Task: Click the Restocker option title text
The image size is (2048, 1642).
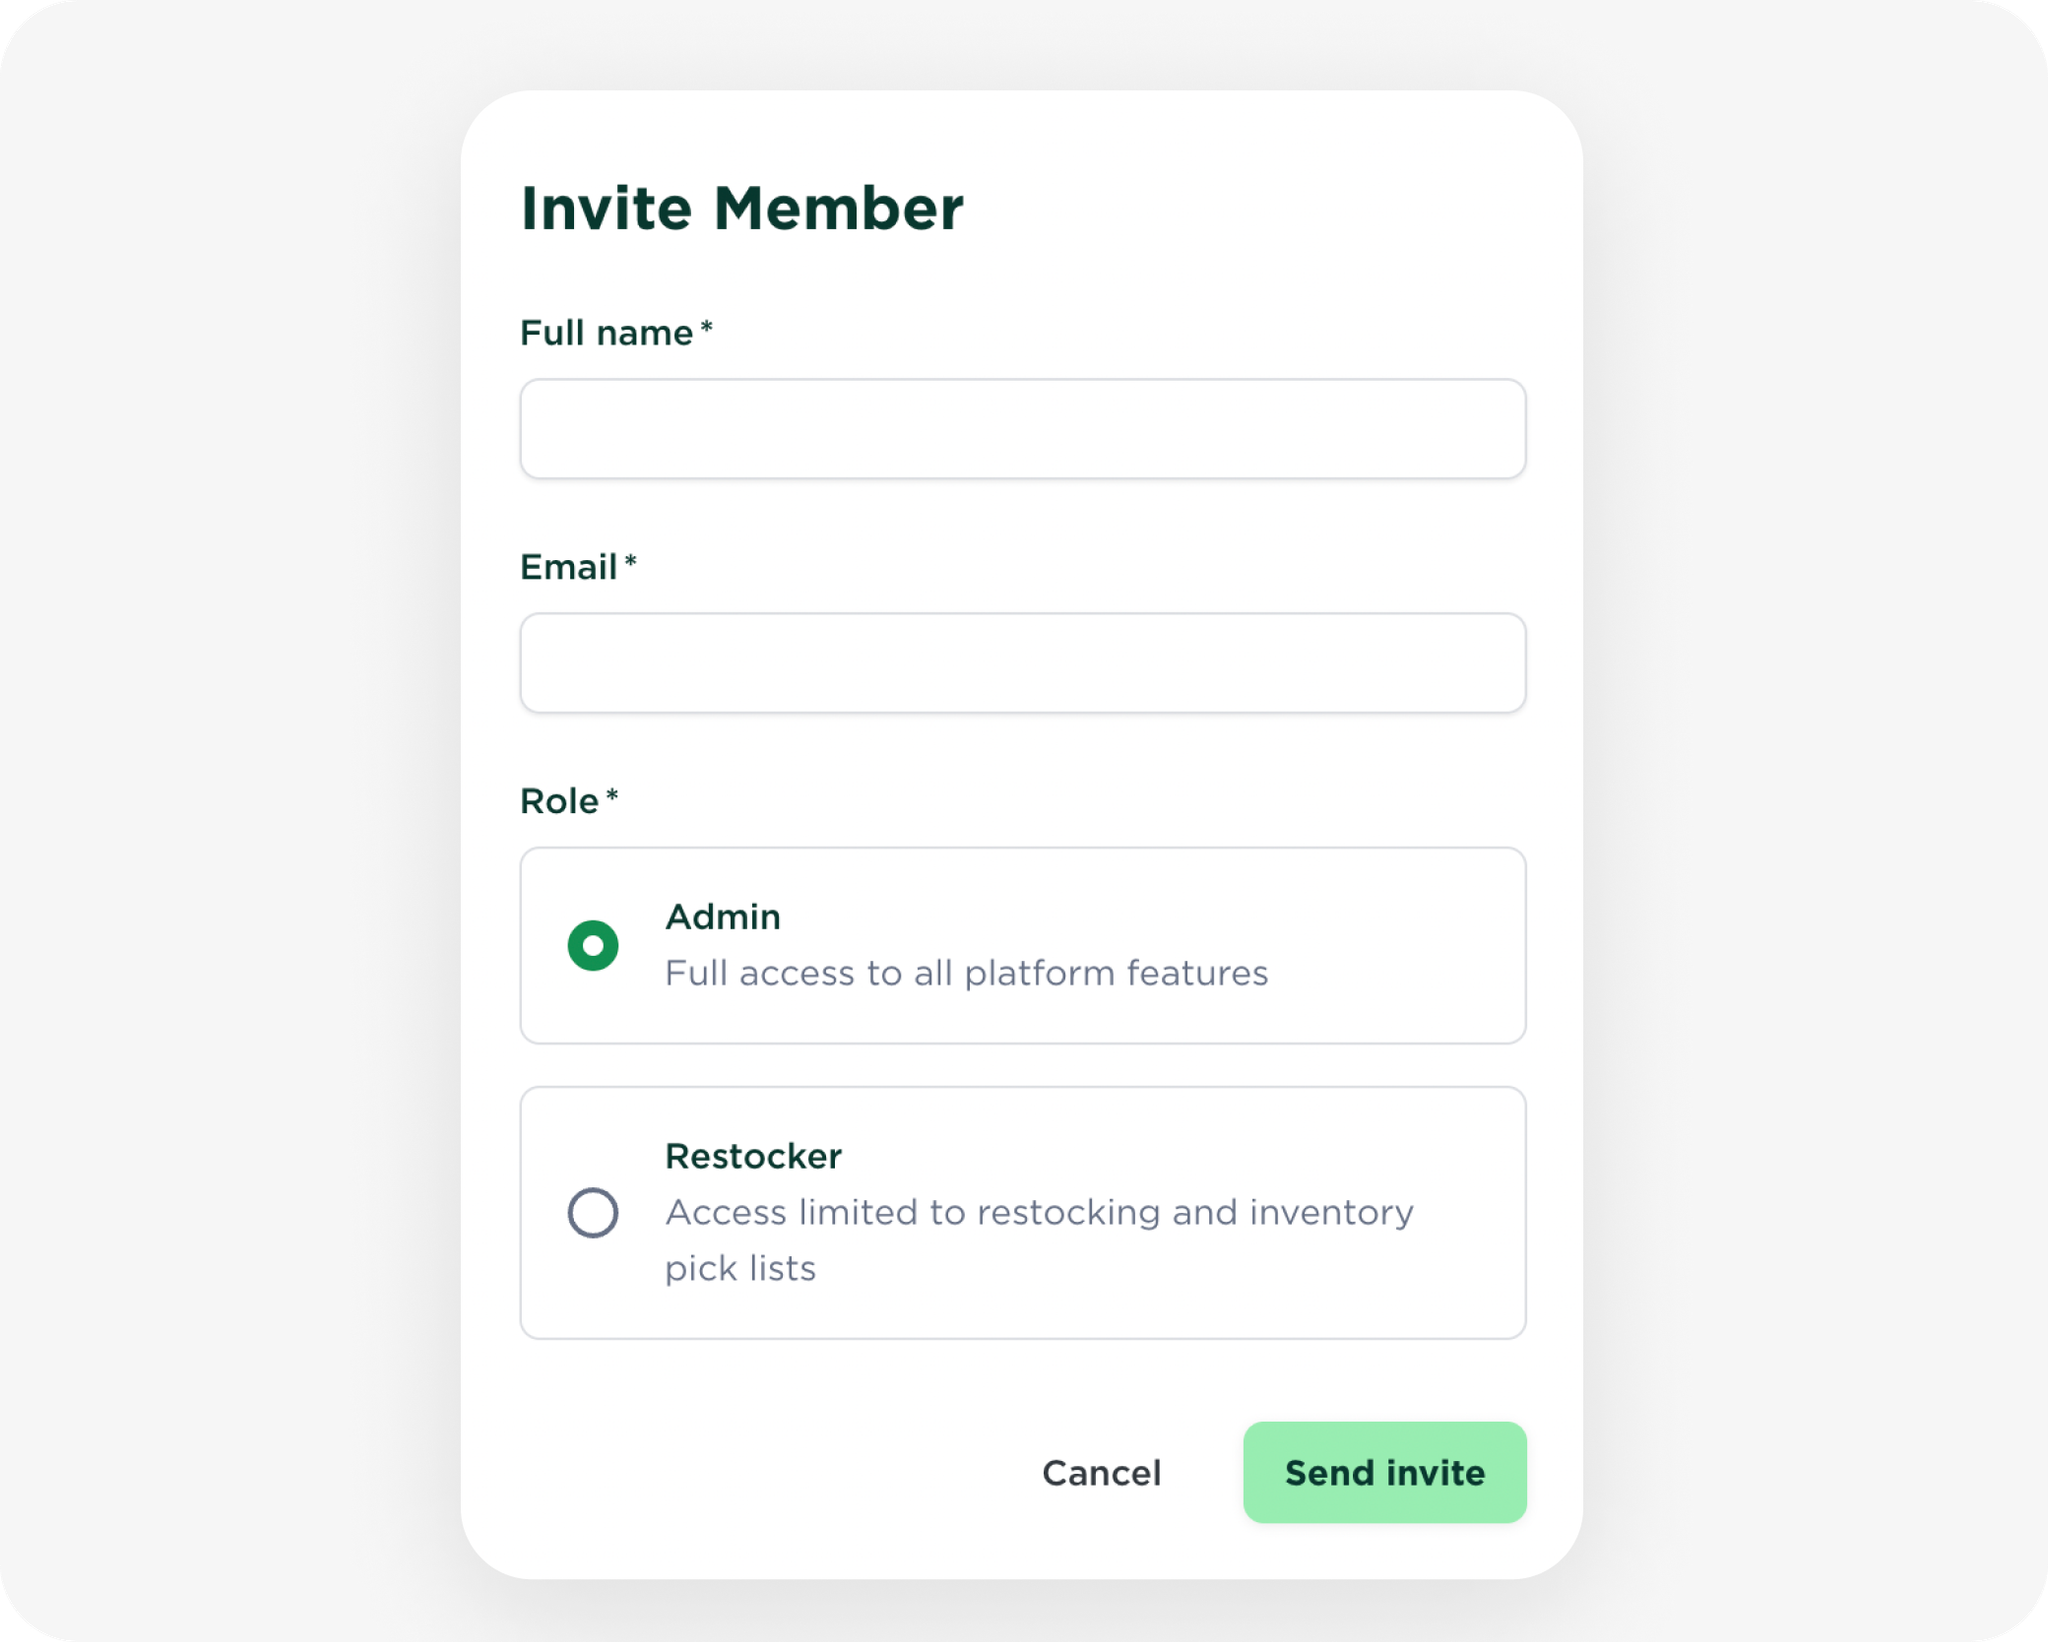Action: tap(753, 1157)
